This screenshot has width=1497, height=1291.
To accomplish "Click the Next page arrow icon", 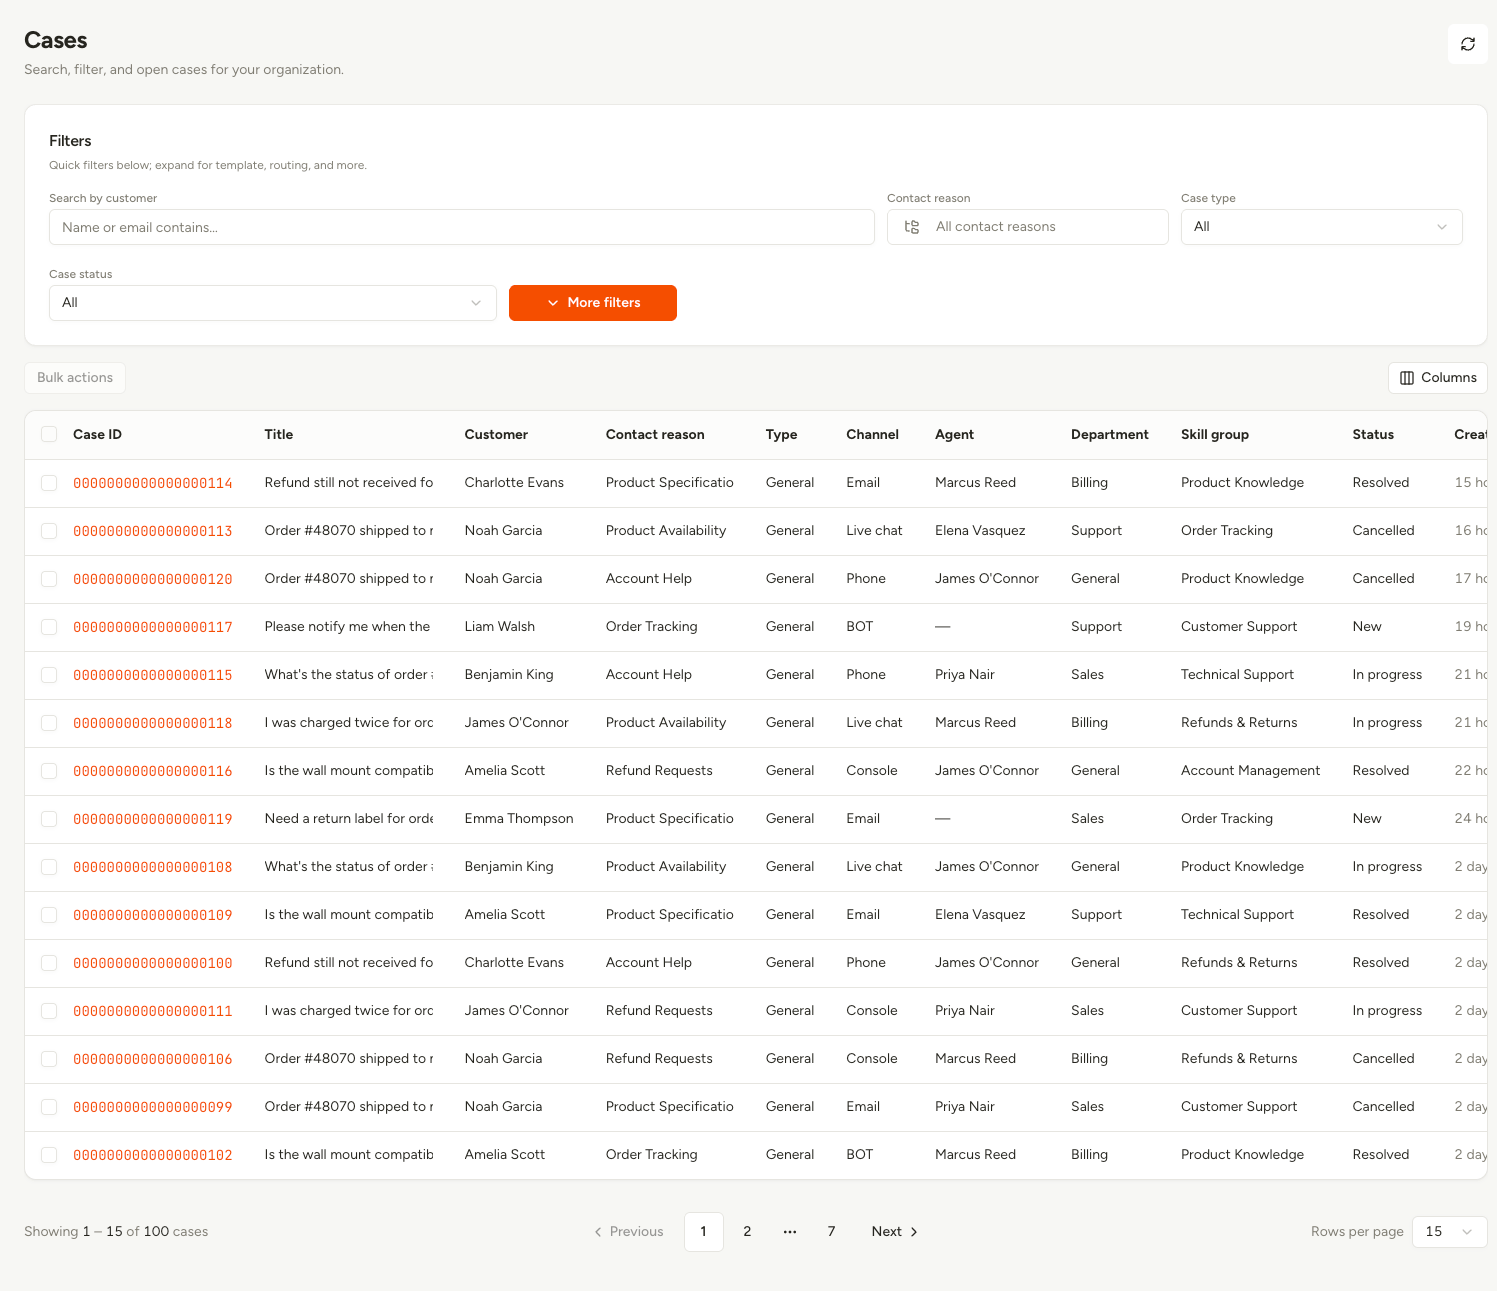I will 914,1232.
